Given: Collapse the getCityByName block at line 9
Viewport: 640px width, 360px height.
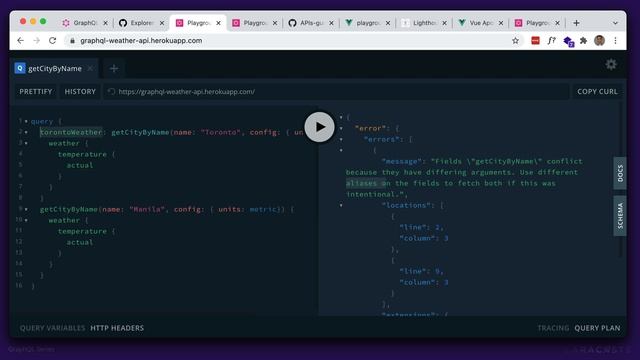Looking at the screenshot, I should pyautogui.click(x=26, y=209).
